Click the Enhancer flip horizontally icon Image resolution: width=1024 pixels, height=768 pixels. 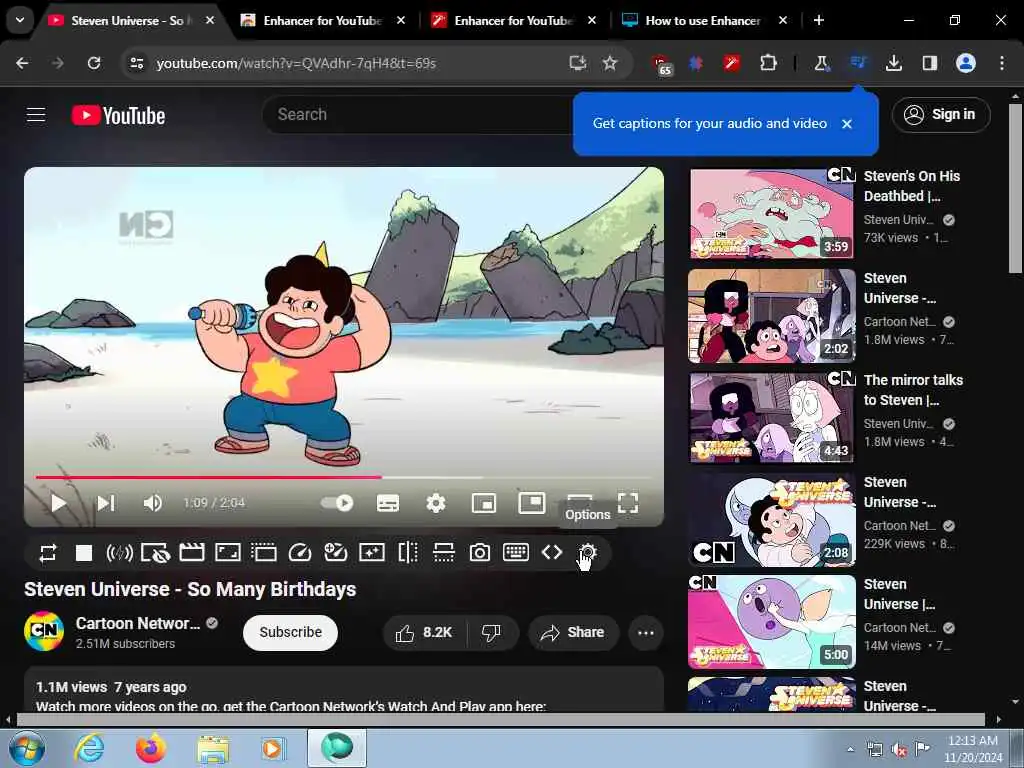coord(408,553)
